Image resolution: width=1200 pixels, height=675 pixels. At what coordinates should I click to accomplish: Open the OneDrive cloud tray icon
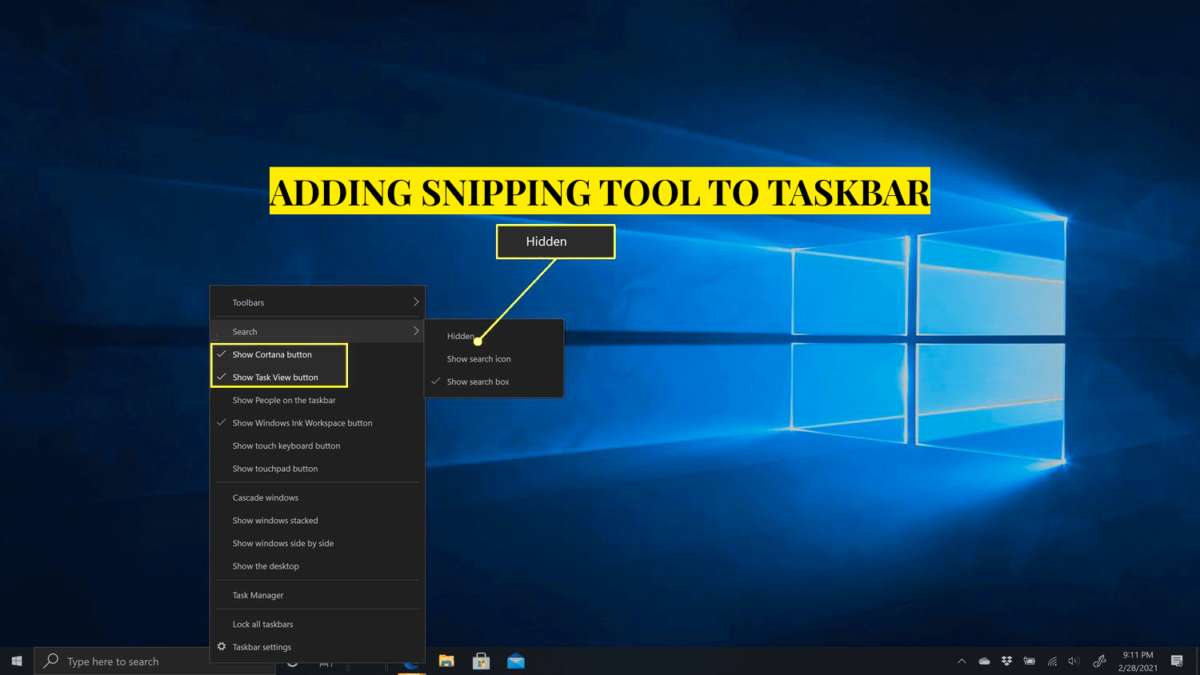point(984,661)
